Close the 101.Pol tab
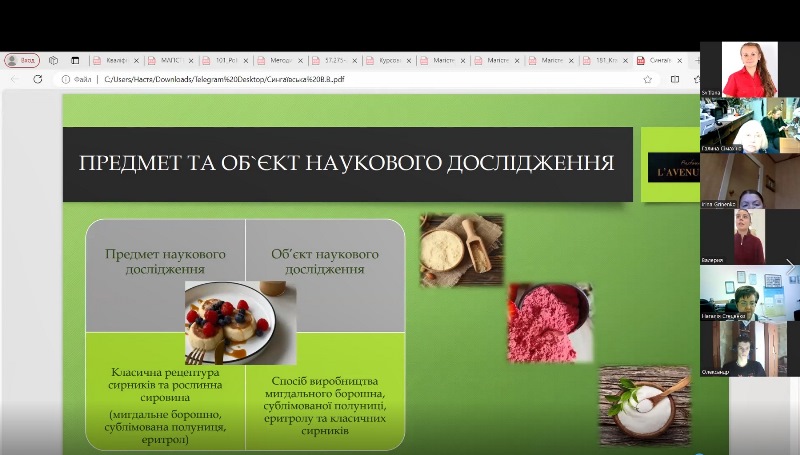800x455 pixels. pos(245,61)
